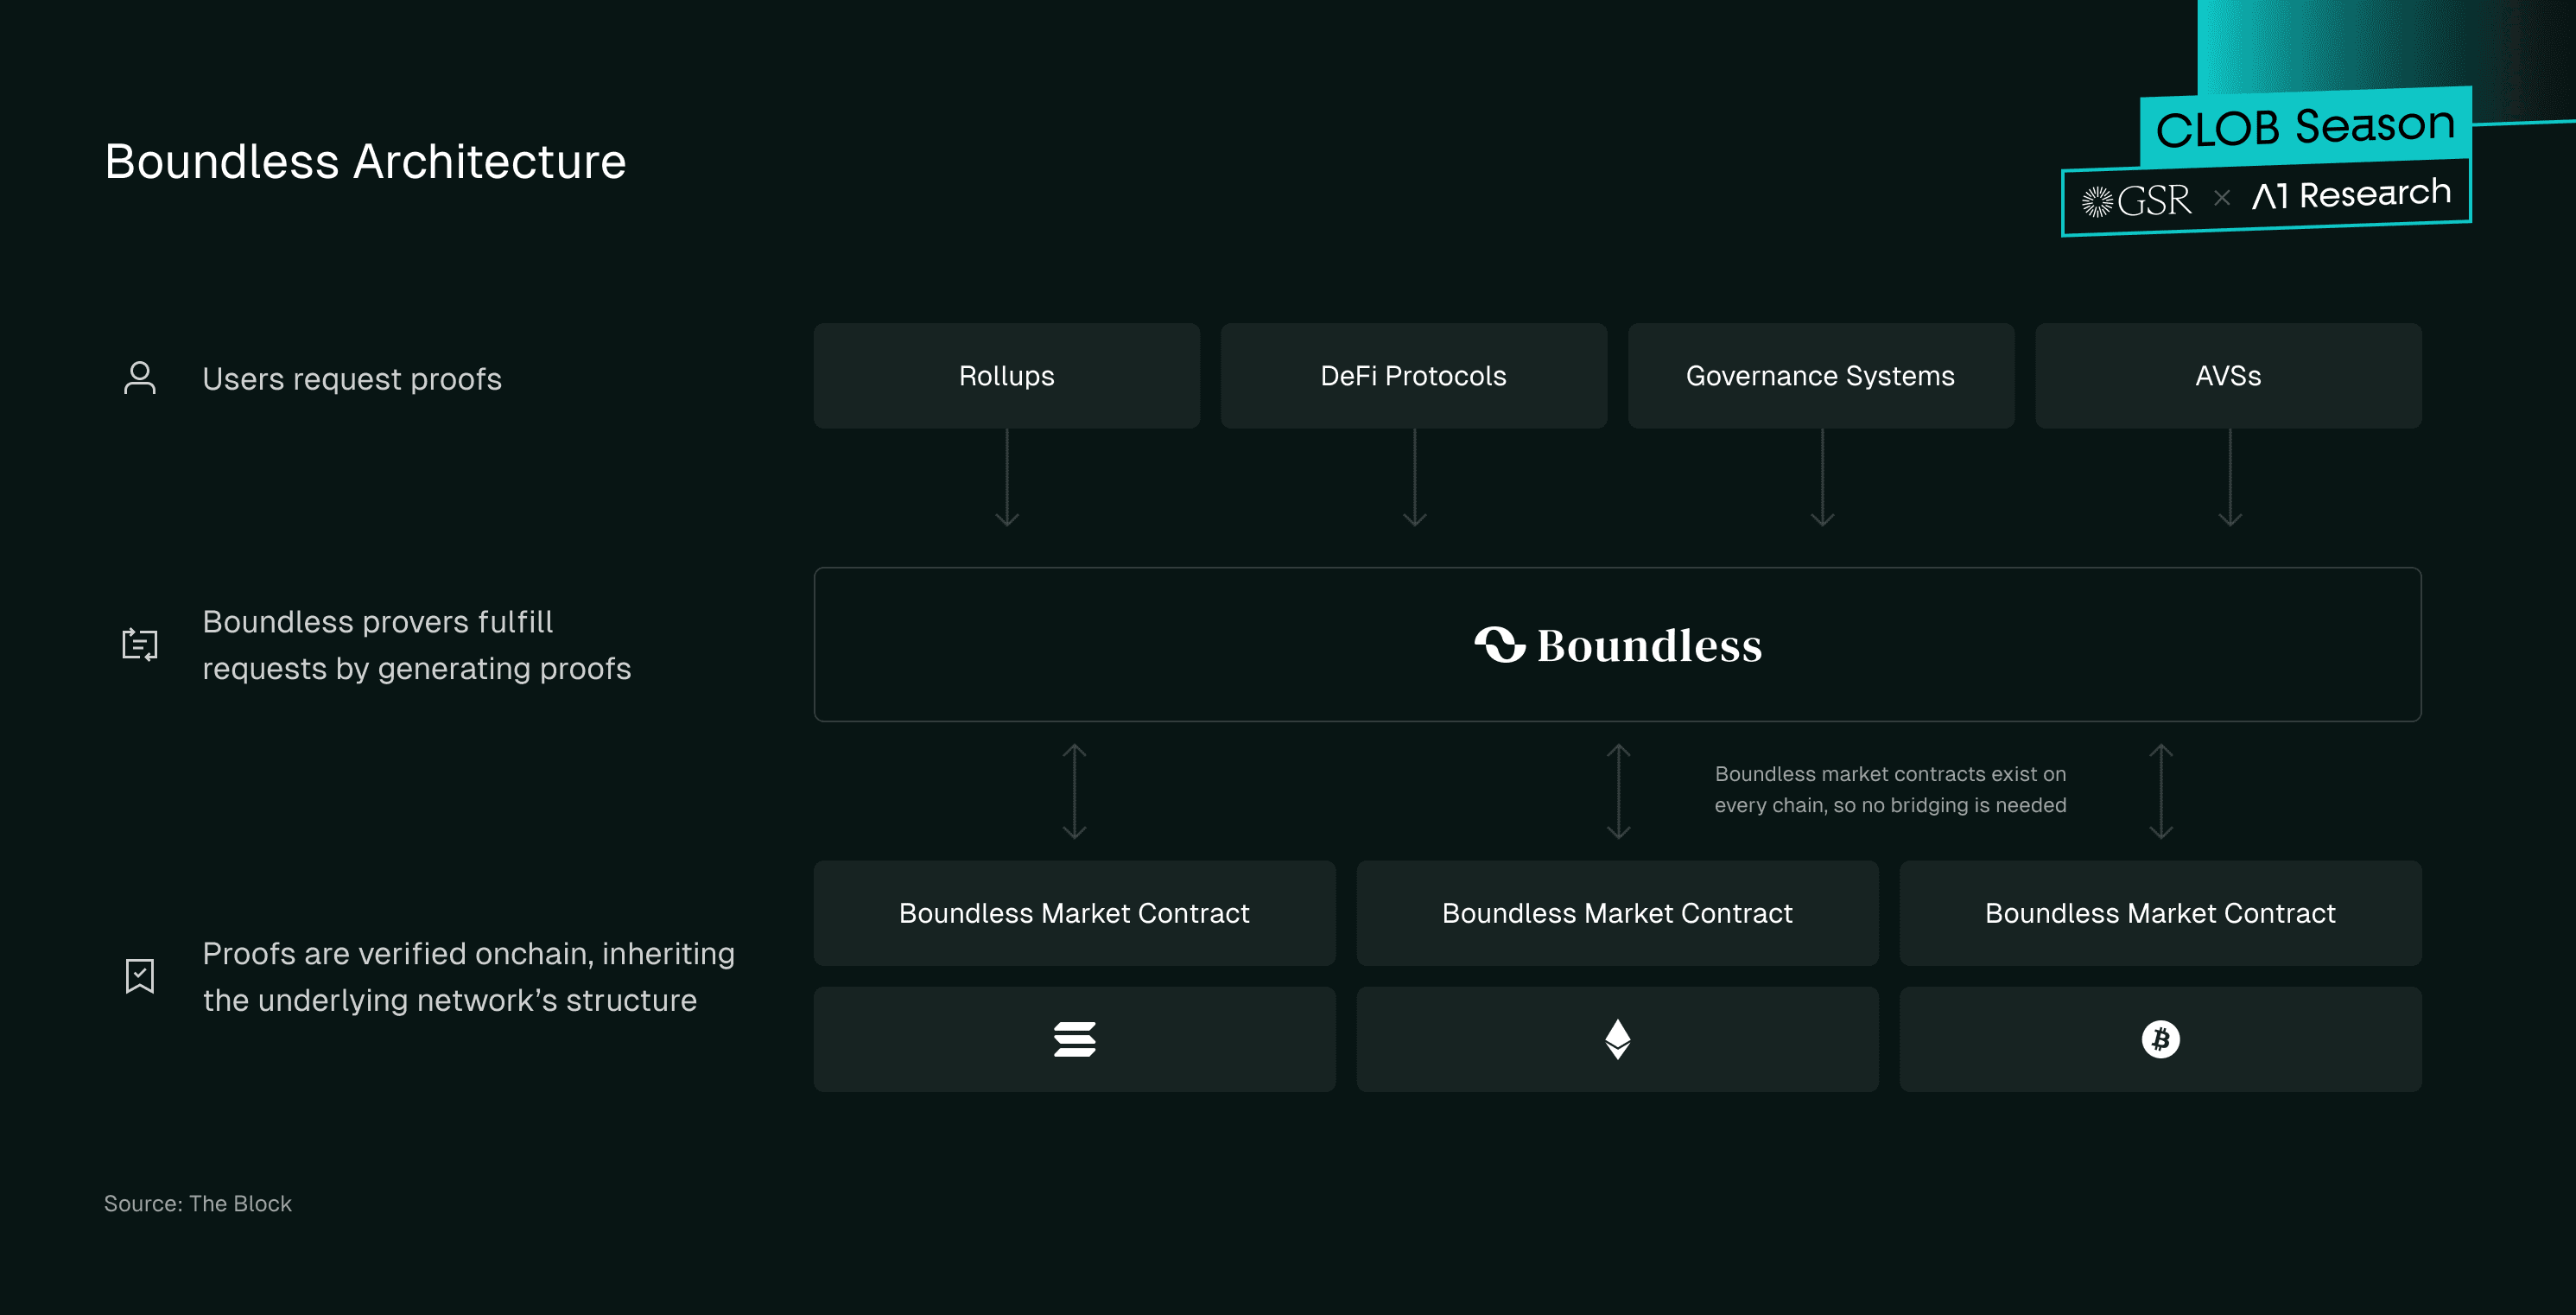Select the Rollups box
Screen dimensions: 2576x1315
coord(1006,376)
